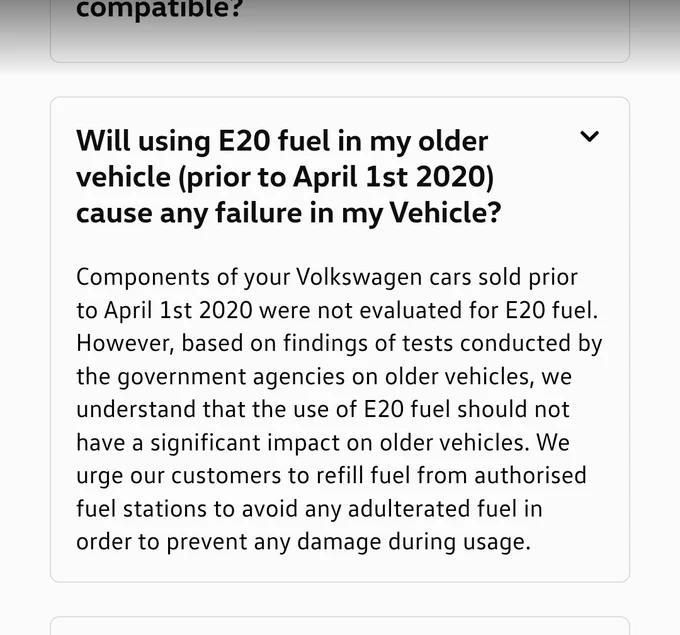
Task: Click 'April 1st 2020' in the question heading
Action: point(393,177)
